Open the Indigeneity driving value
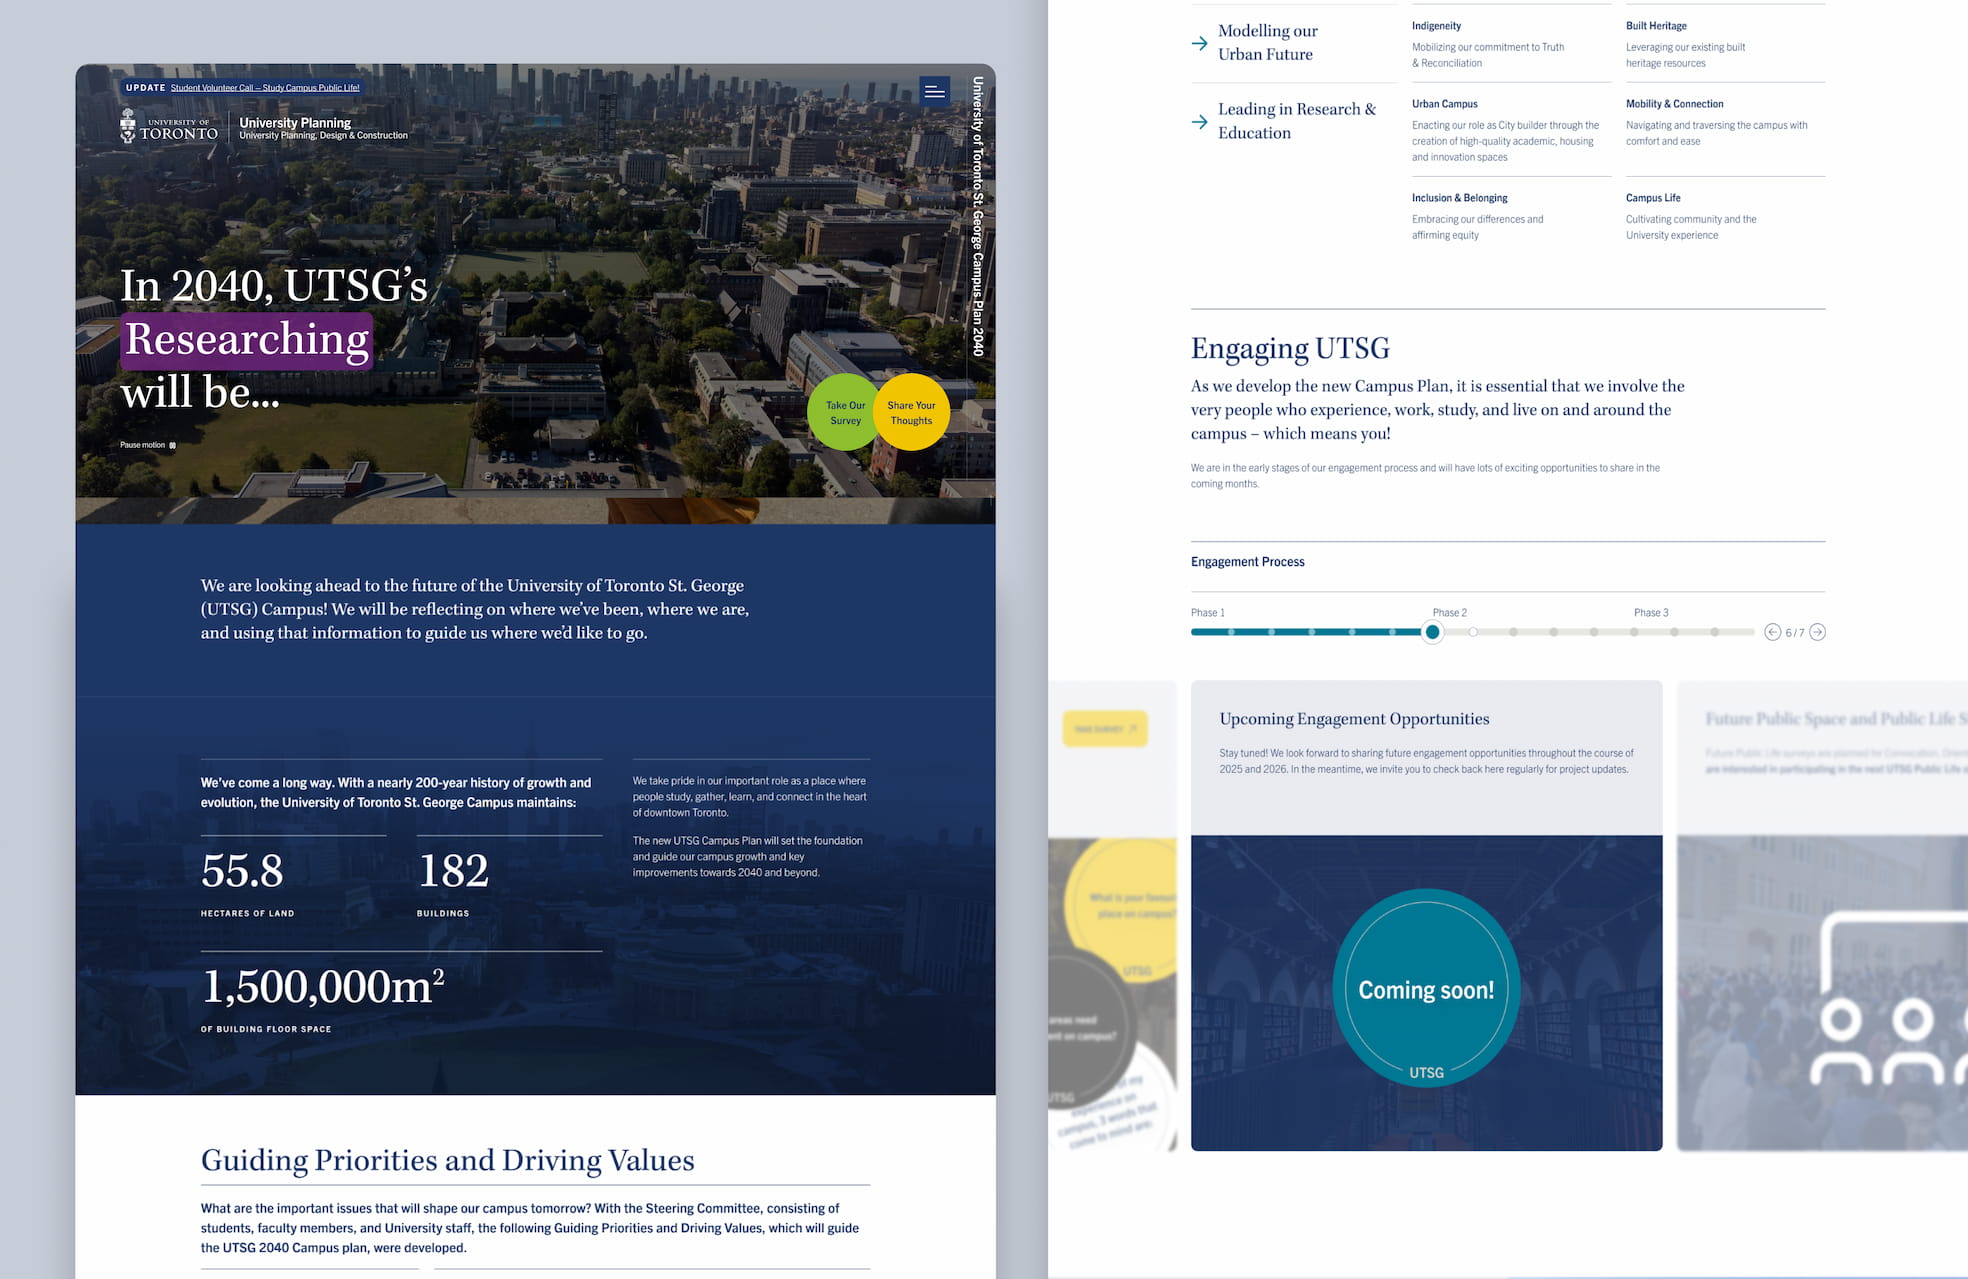1968x1279 pixels. [1436, 26]
